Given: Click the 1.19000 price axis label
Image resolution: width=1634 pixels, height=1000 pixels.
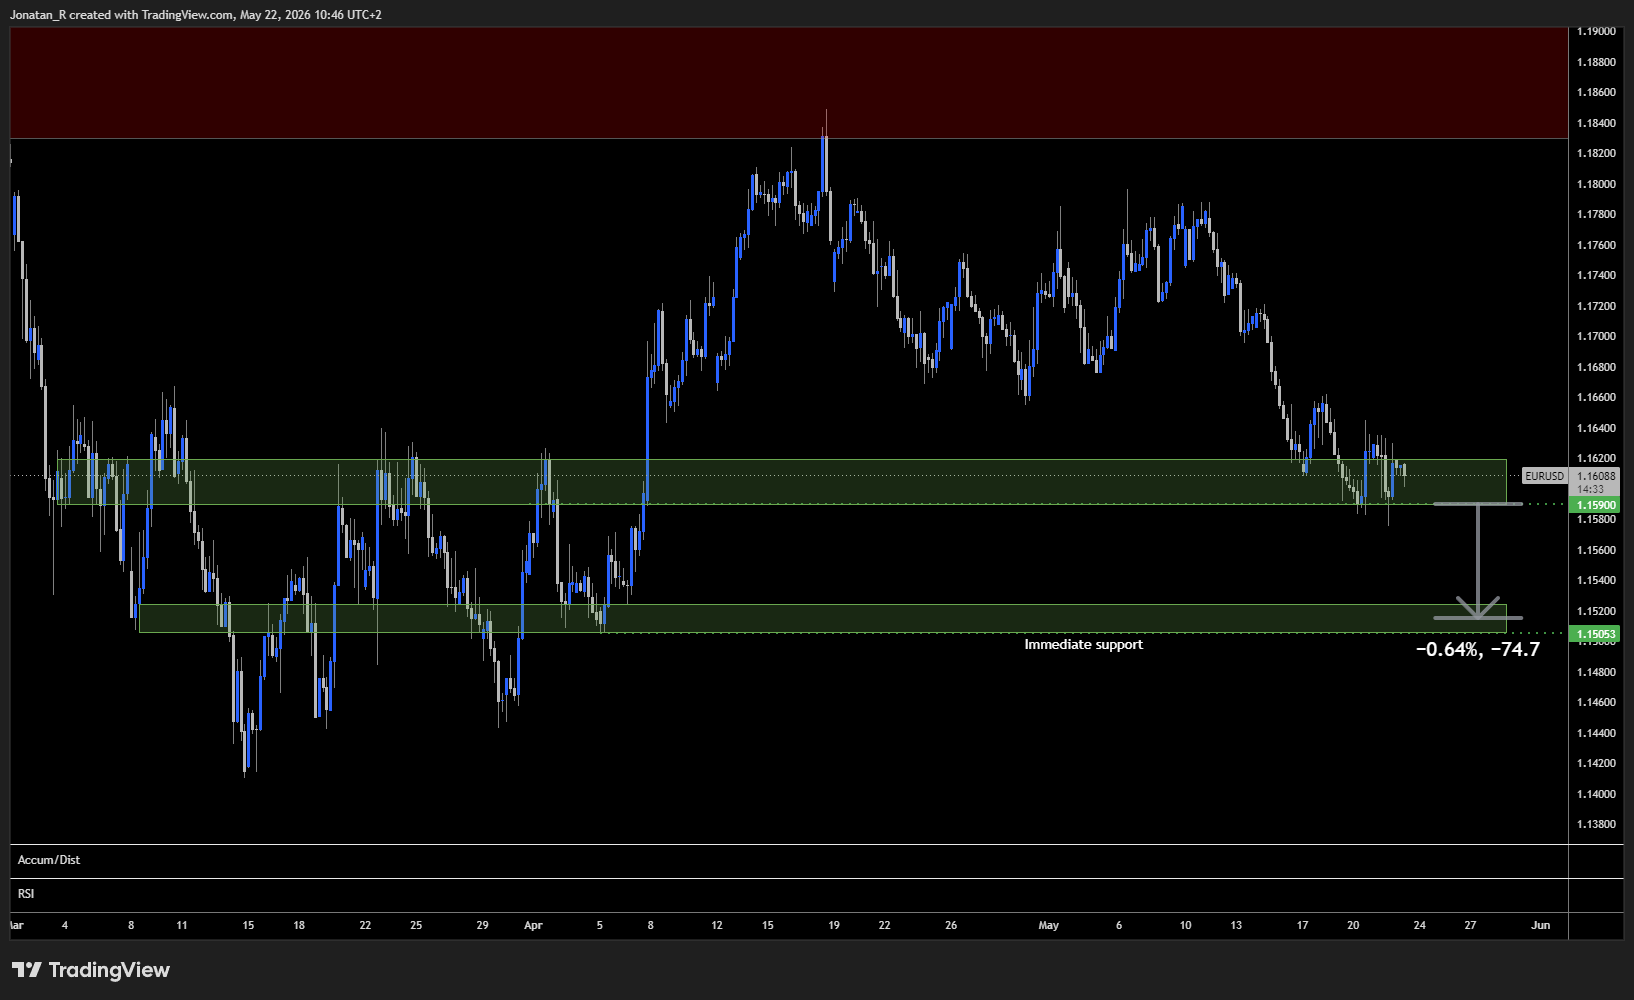Looking at the screenshot, I should [1596, 31].
